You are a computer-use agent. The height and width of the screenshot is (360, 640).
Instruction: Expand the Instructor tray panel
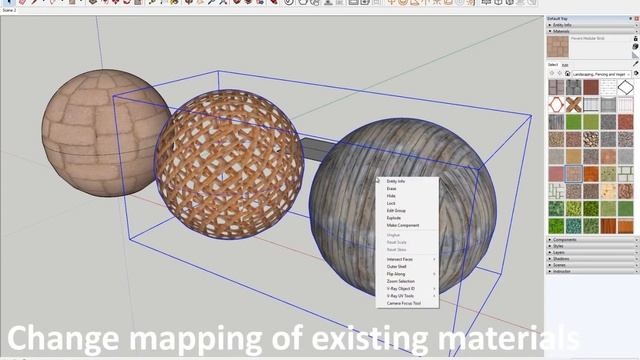click(x=592, y=271)
